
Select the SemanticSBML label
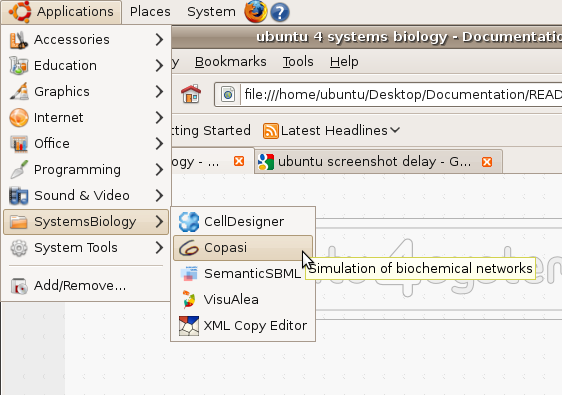(252, 274)
